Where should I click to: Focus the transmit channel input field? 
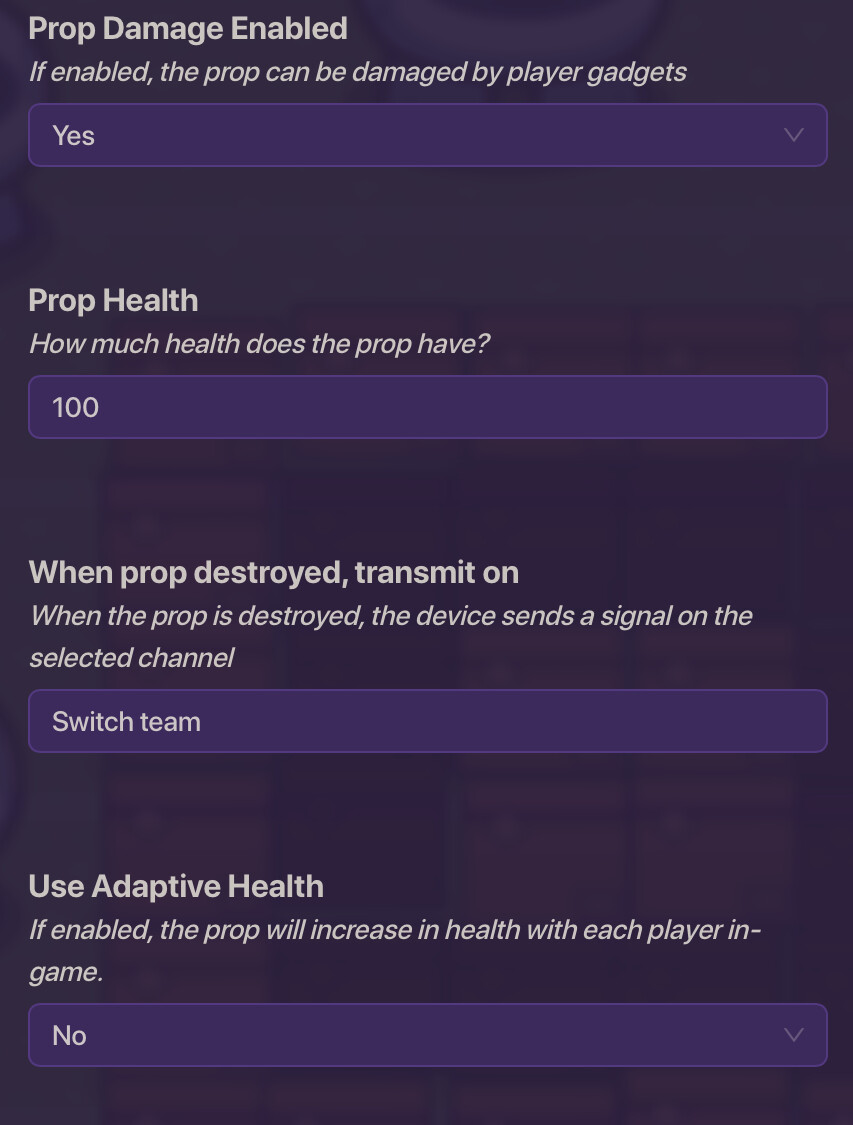(x=427, y=721)
